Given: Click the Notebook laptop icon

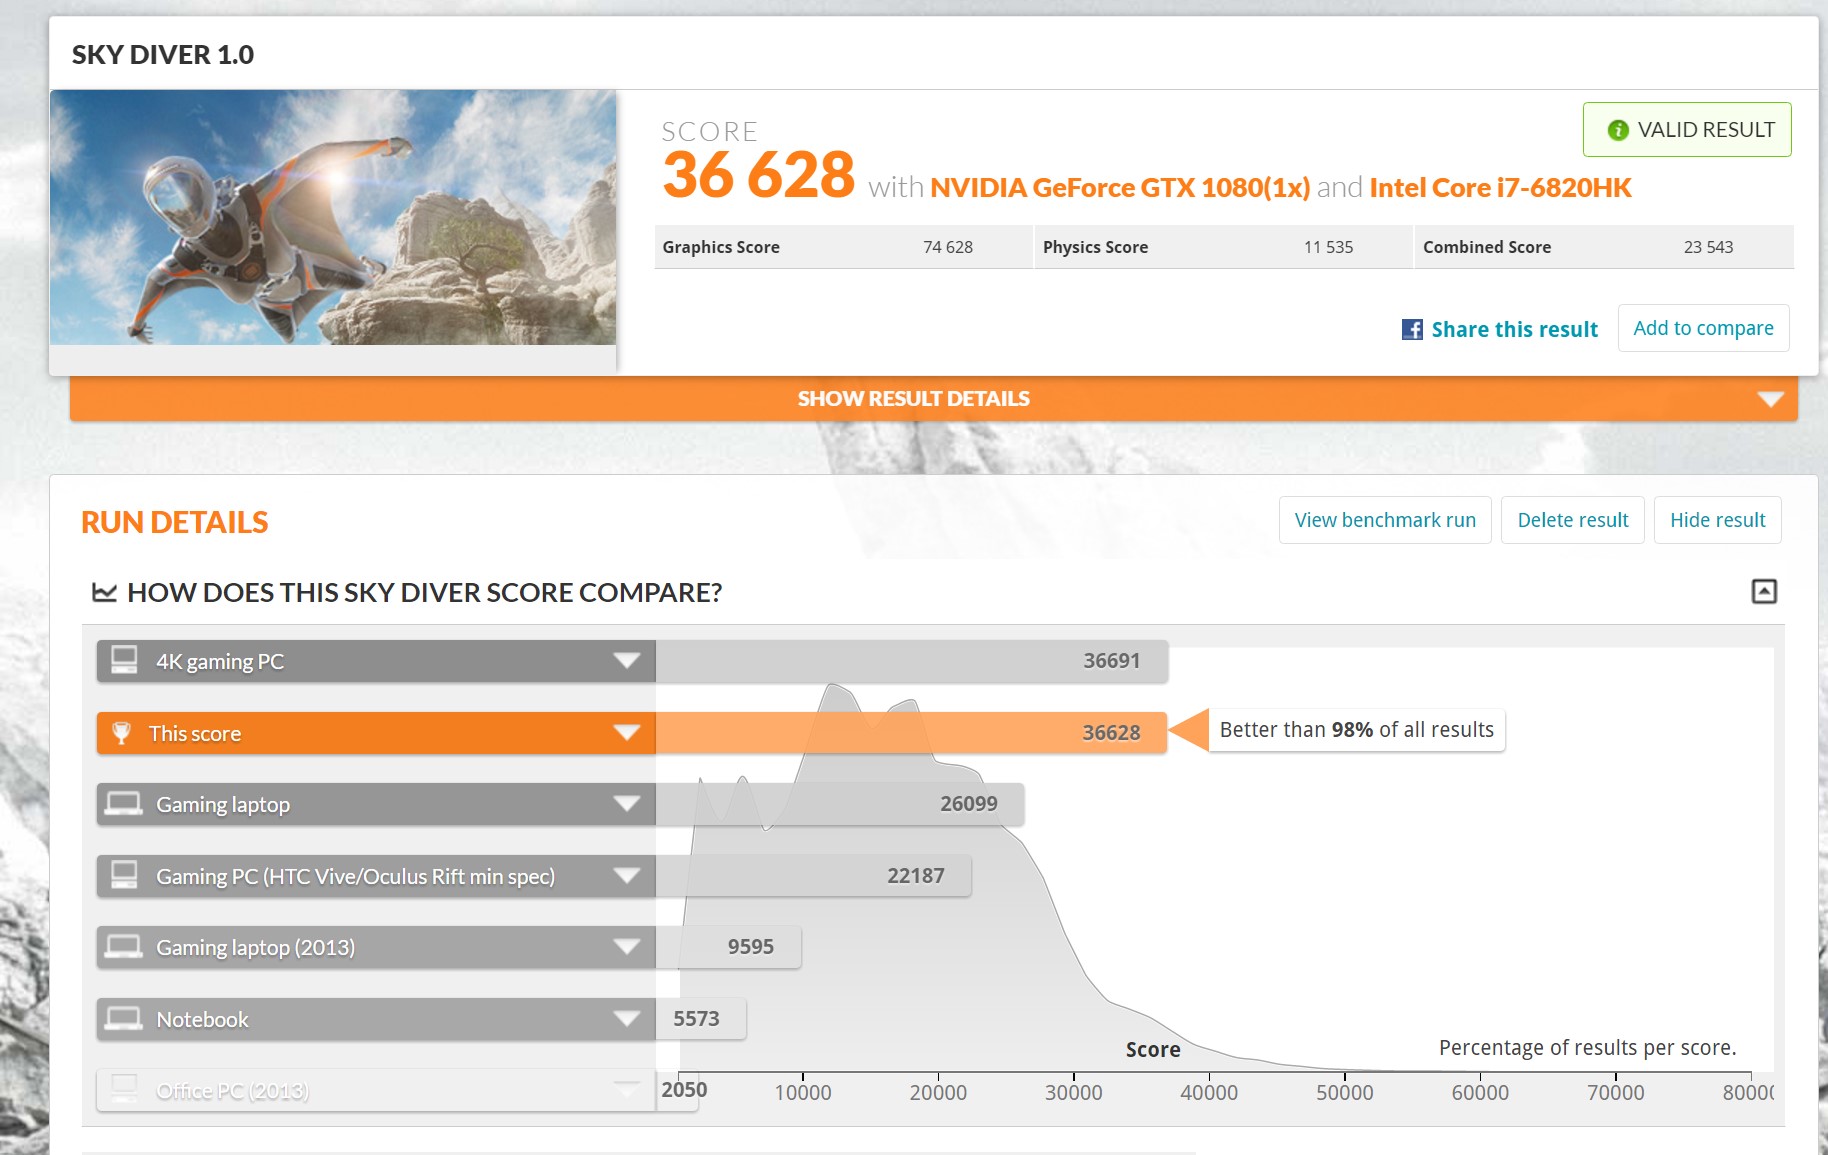Looking at the screenshot, I should coord(124,1019).
